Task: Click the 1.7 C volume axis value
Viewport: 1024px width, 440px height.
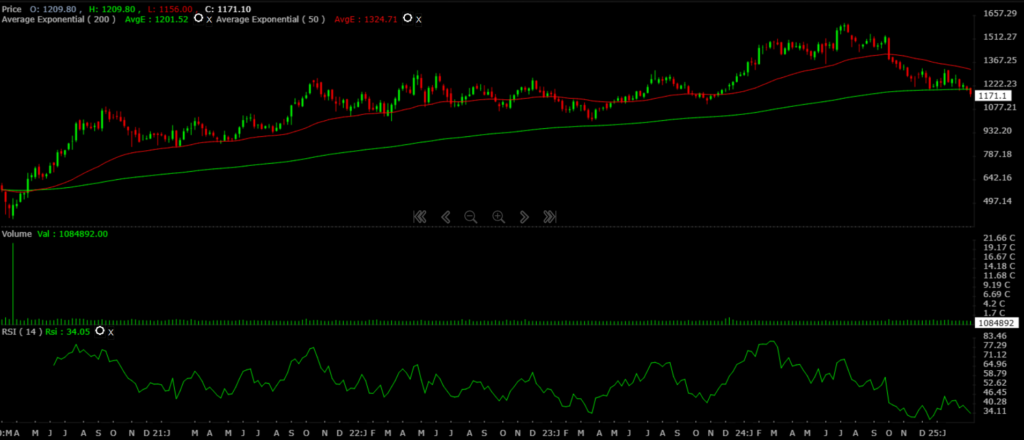Action: click(995, 313)
